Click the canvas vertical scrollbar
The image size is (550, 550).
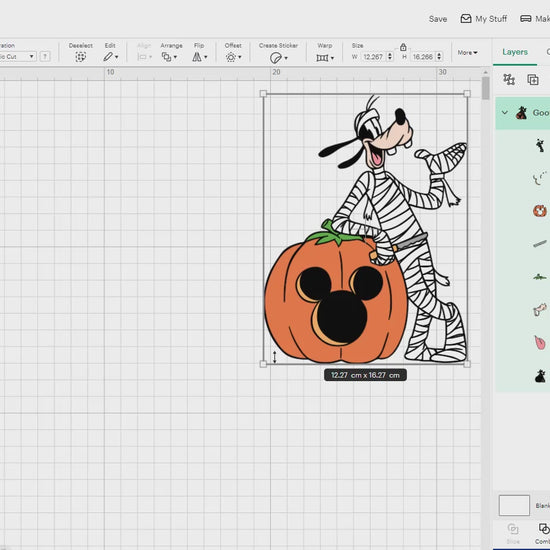(485, 88)
